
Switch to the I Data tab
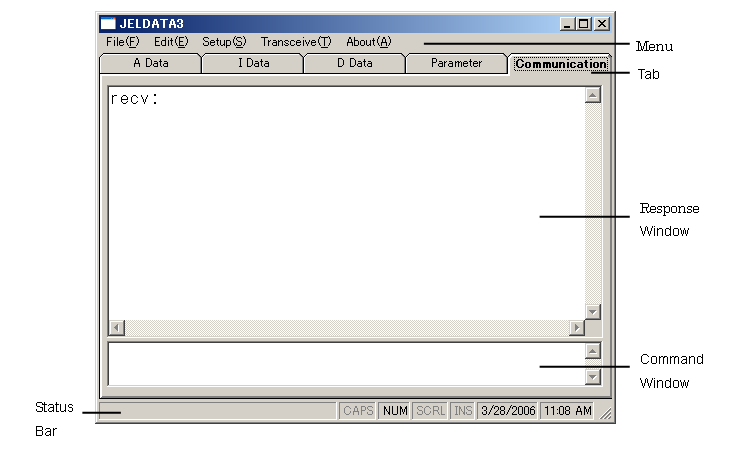pos(253,63)
